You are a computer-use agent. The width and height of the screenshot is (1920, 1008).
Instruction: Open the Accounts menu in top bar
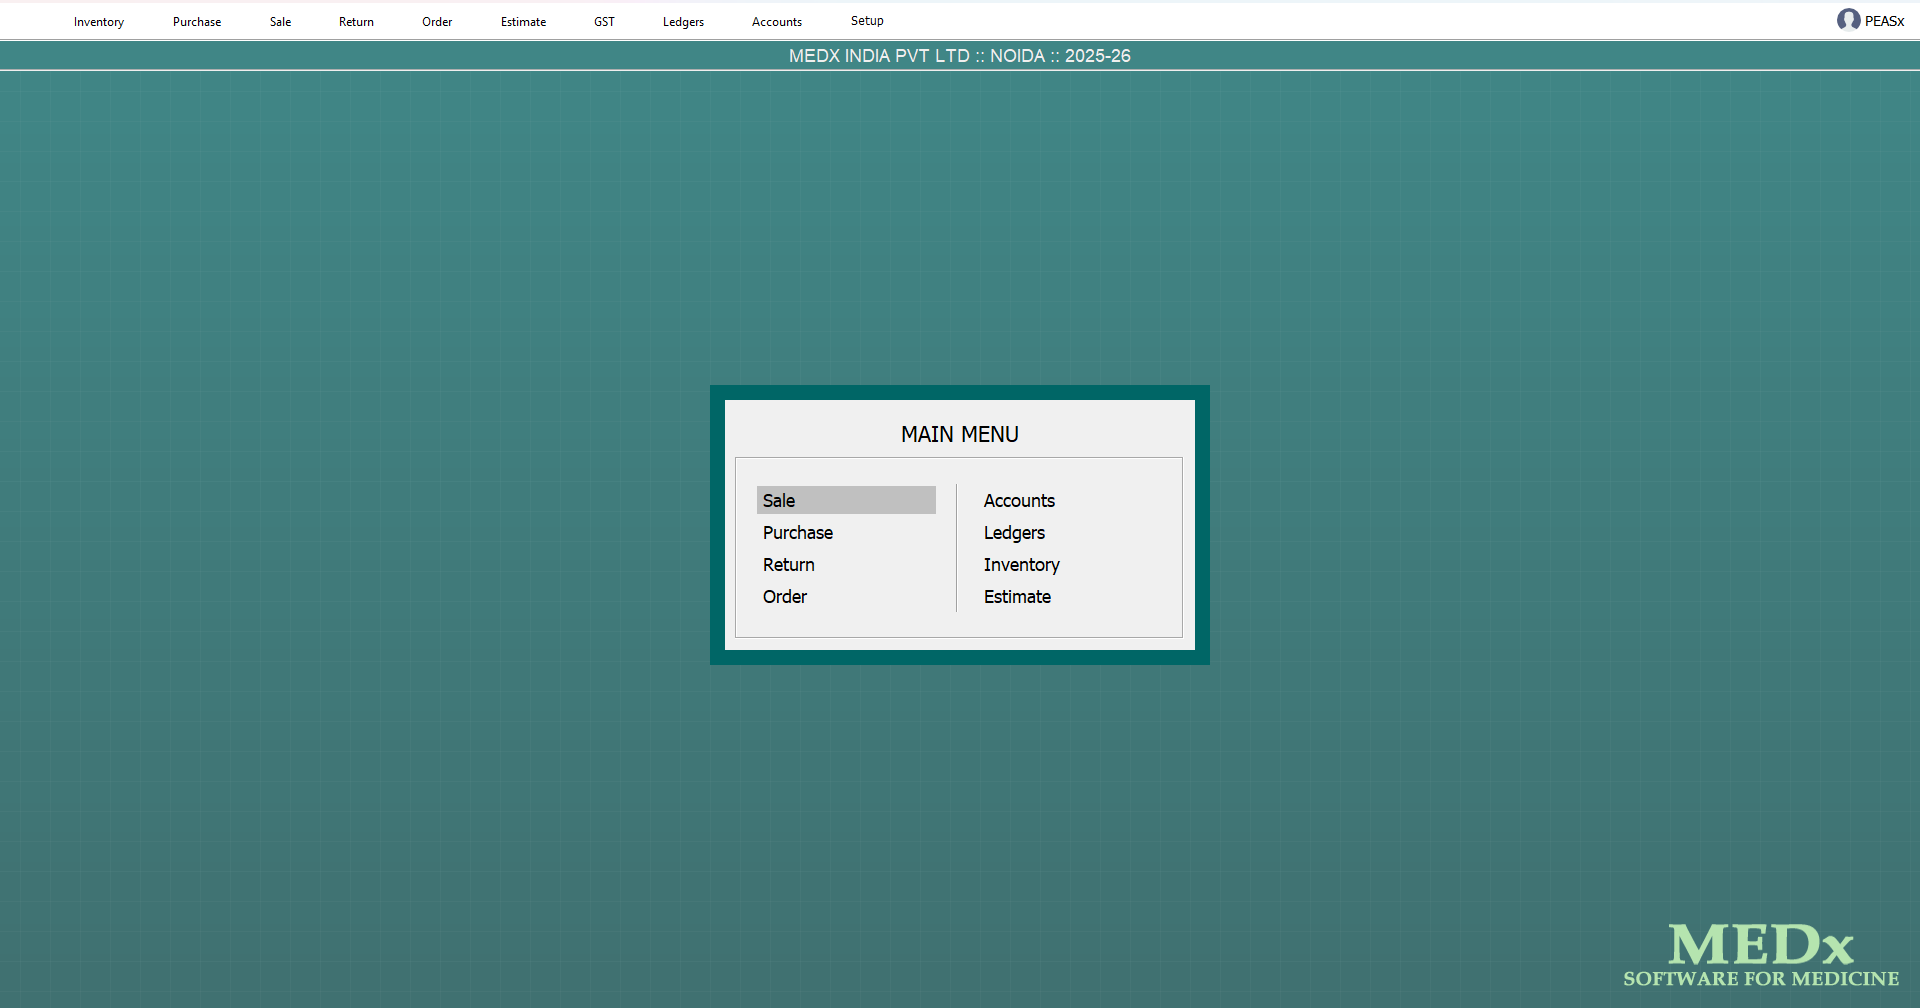[x=777, y=22]
